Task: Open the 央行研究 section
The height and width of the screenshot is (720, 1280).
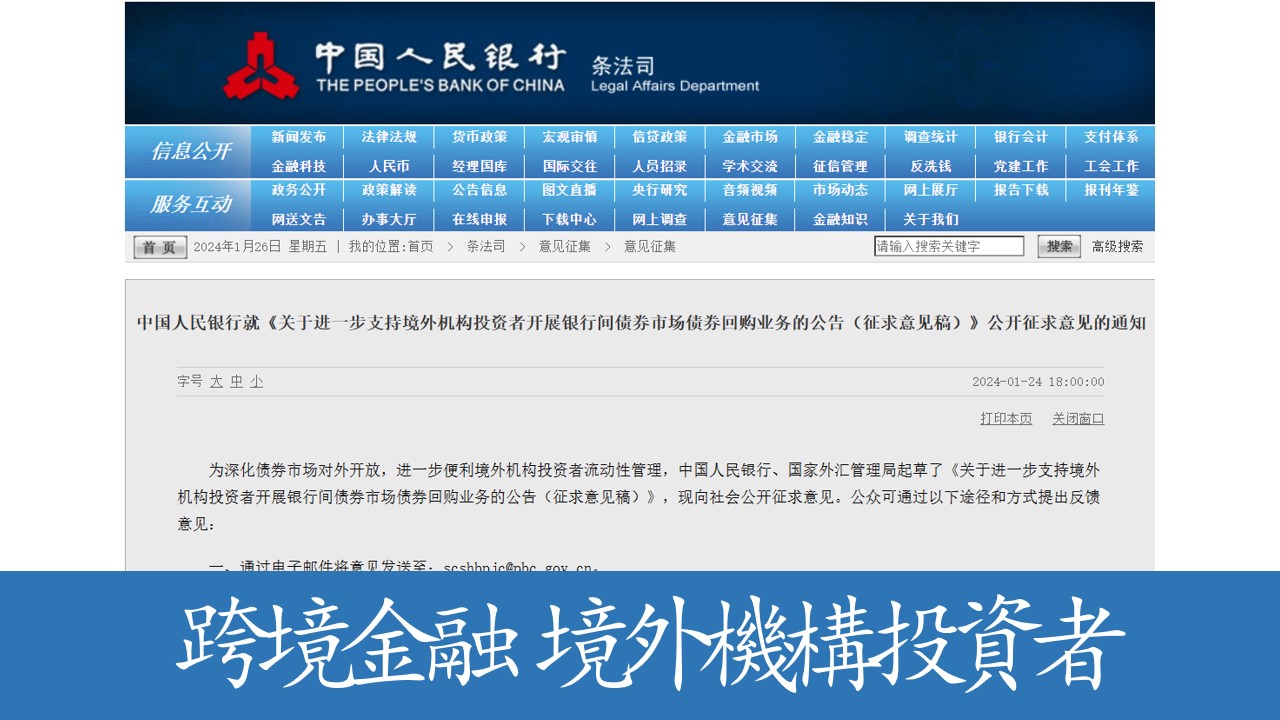Action: (x=660, y=190)
